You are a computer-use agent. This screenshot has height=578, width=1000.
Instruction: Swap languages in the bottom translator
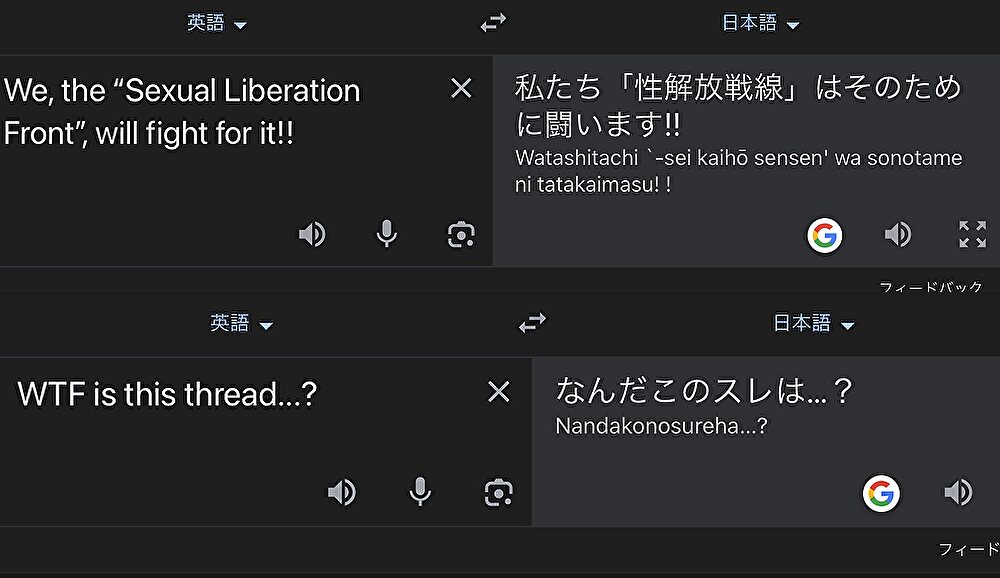pos(532,323)
